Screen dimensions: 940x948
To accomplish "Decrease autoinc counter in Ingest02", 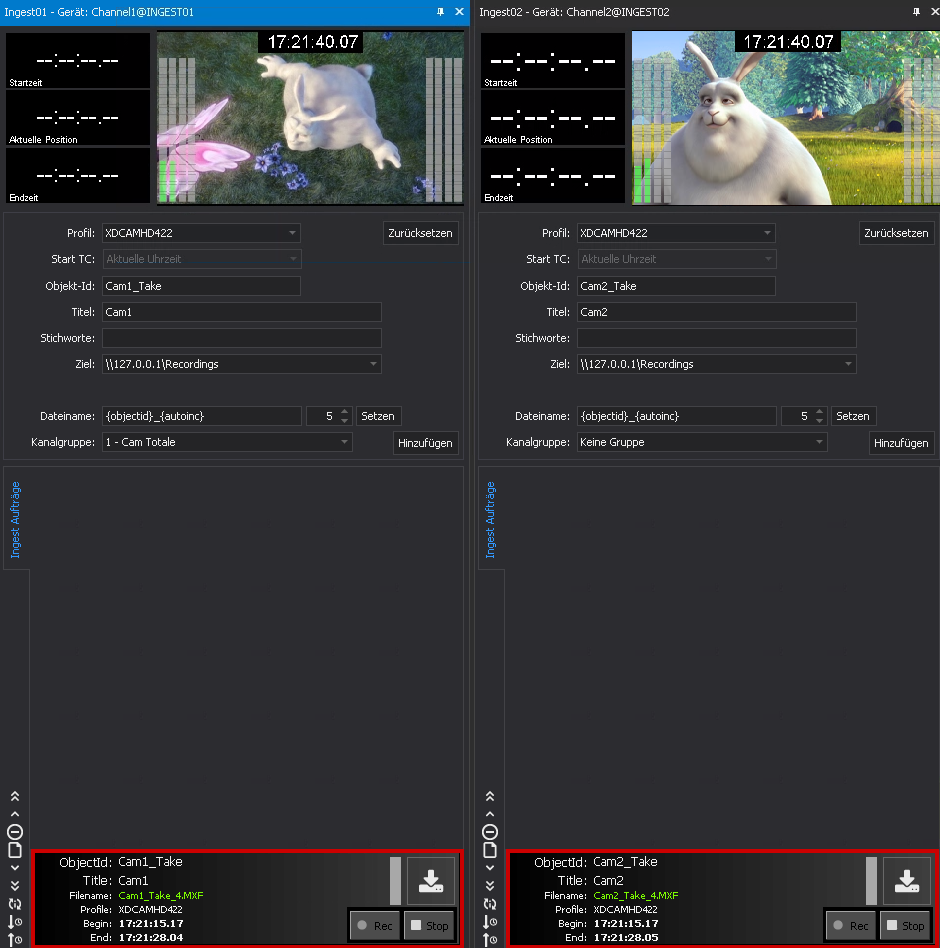I will pos(820,421).
